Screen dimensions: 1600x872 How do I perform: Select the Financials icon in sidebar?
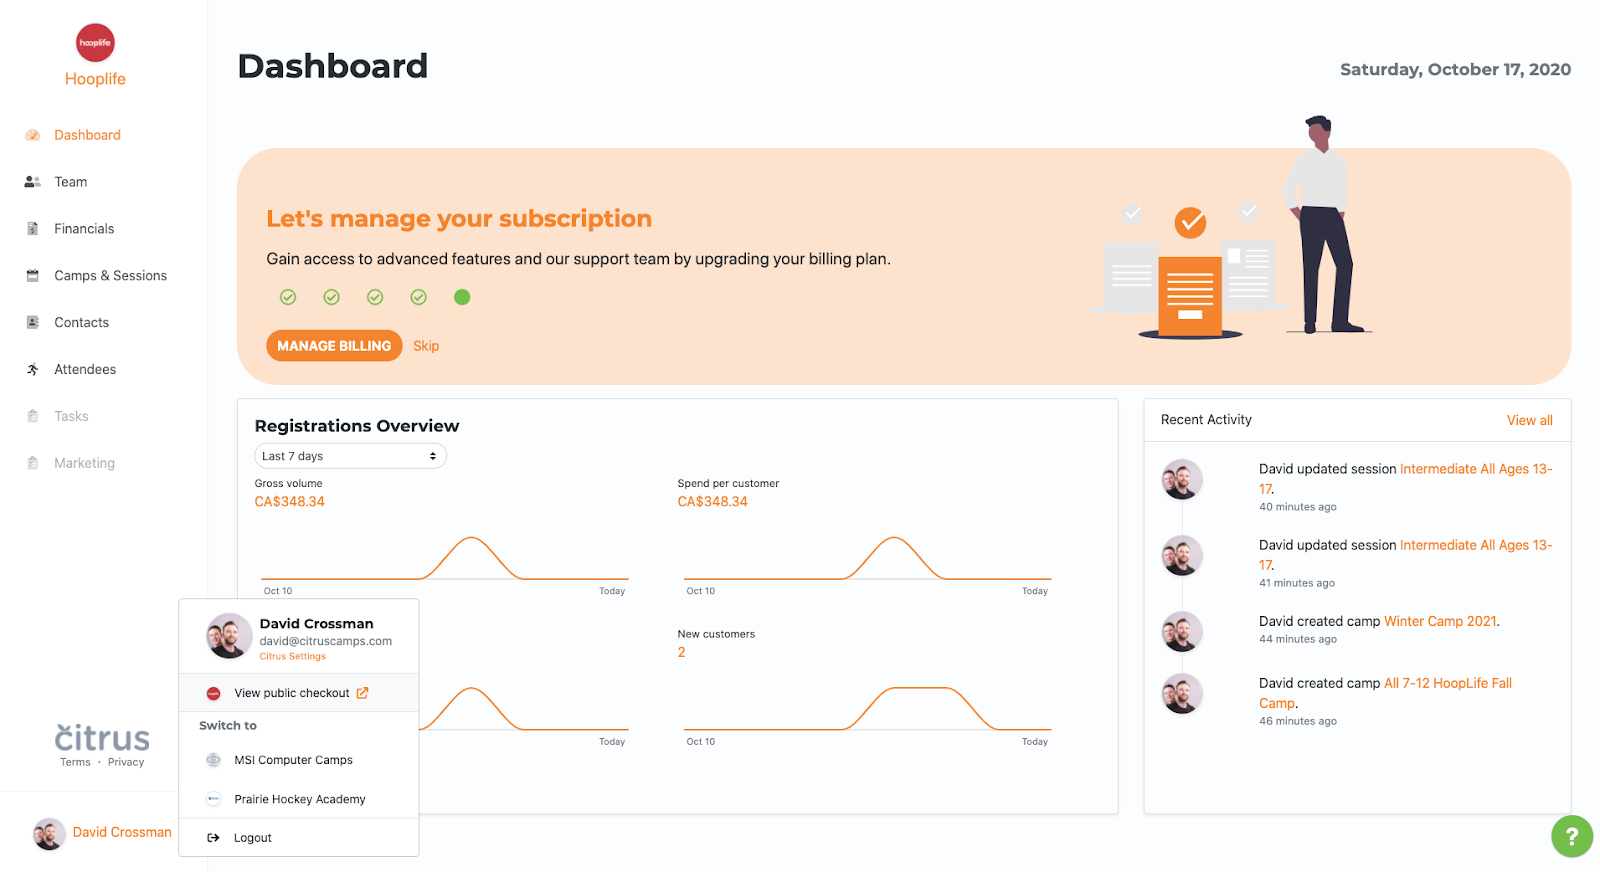coord(32,229)
